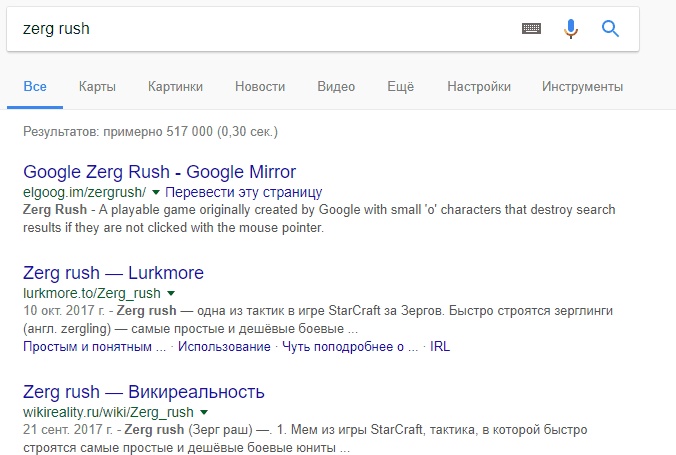Expand arrow next to lurkmore.to URL

[171, 293]
